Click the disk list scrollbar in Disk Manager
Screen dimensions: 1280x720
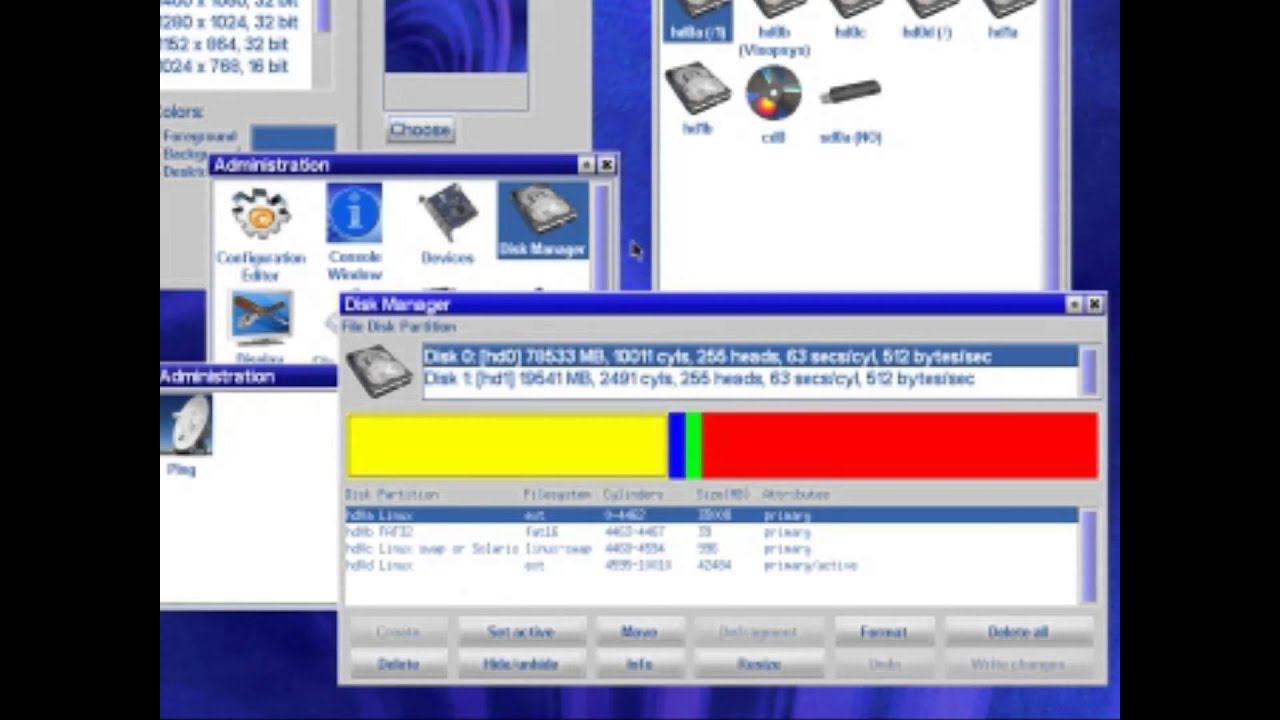tap(1088, 371)
